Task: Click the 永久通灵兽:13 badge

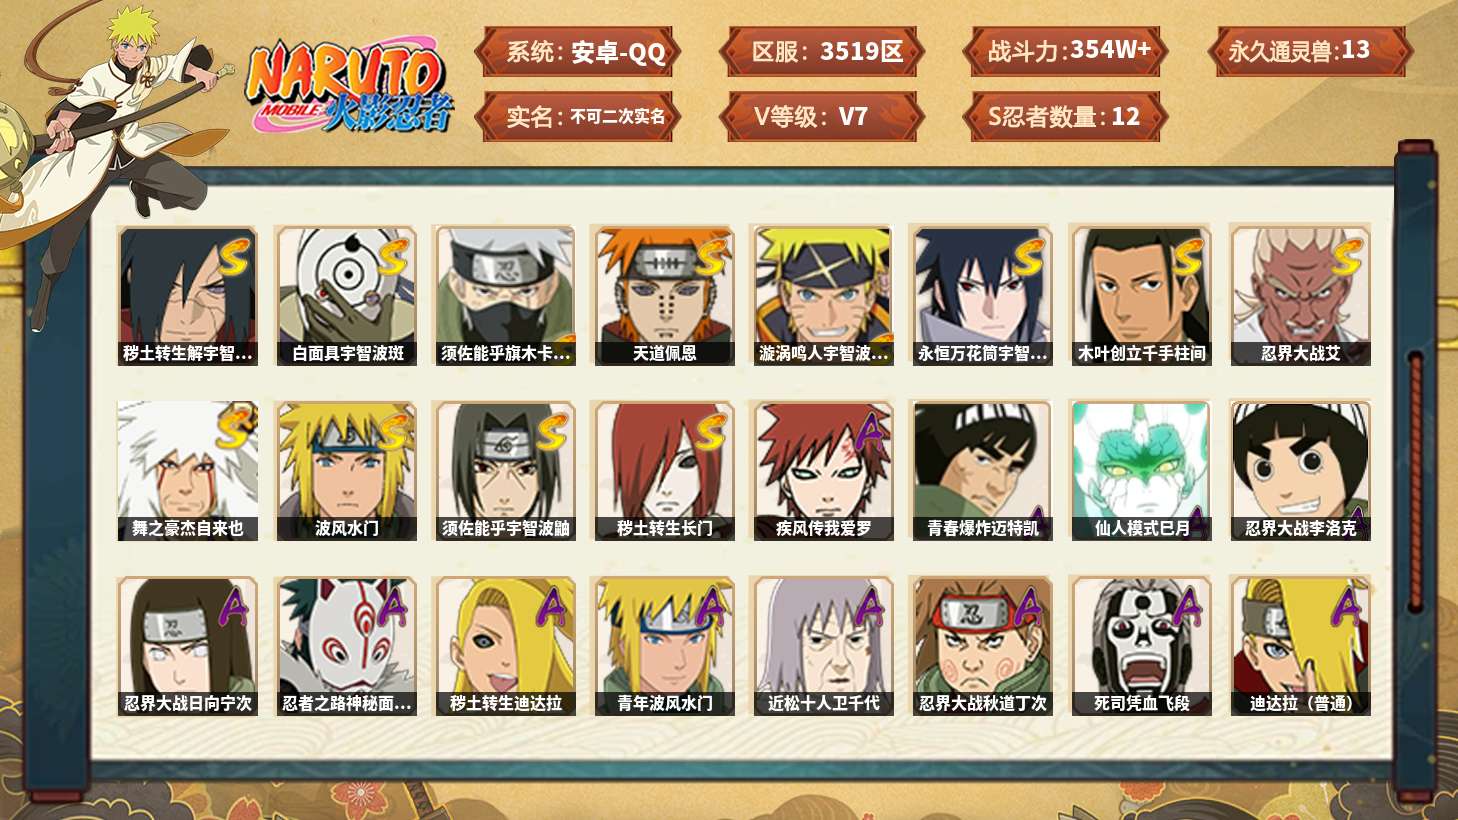Action: click(1310, 51)
